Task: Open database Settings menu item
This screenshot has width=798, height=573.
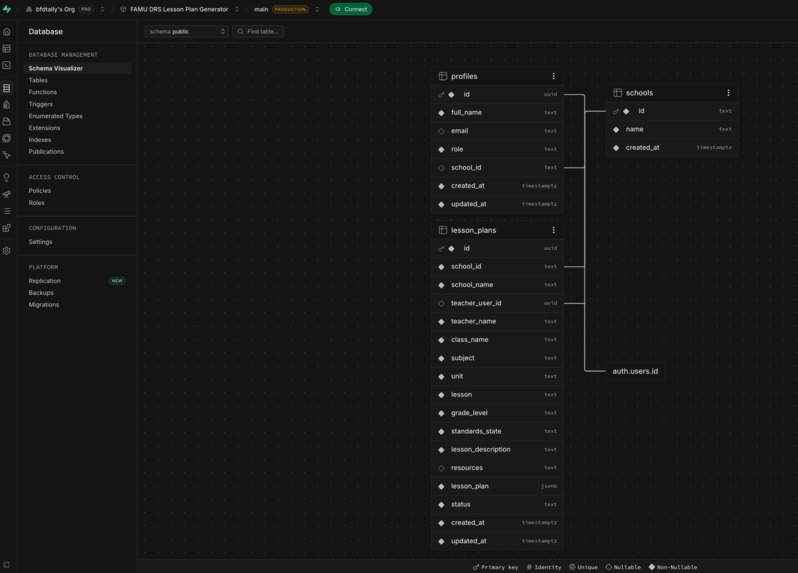Action: (x=40, y=242)
